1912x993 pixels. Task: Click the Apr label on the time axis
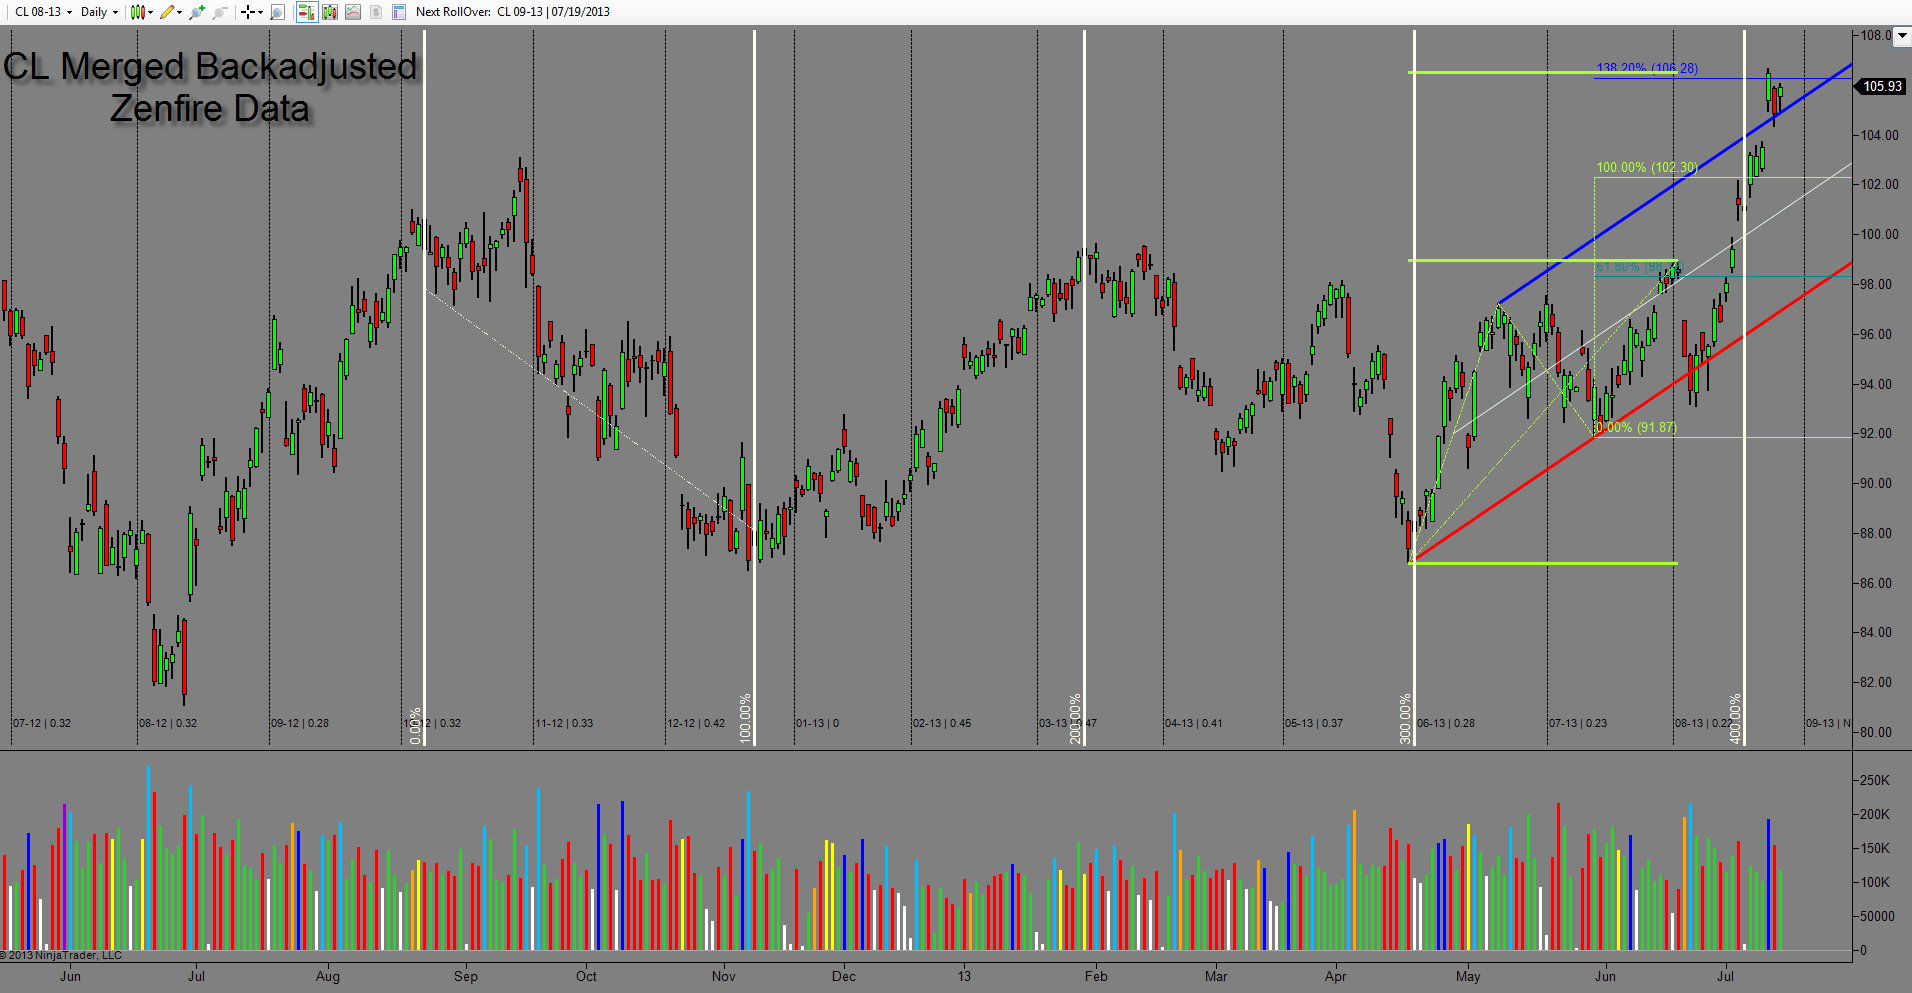pyautogui.click(x=1336, y=976)
